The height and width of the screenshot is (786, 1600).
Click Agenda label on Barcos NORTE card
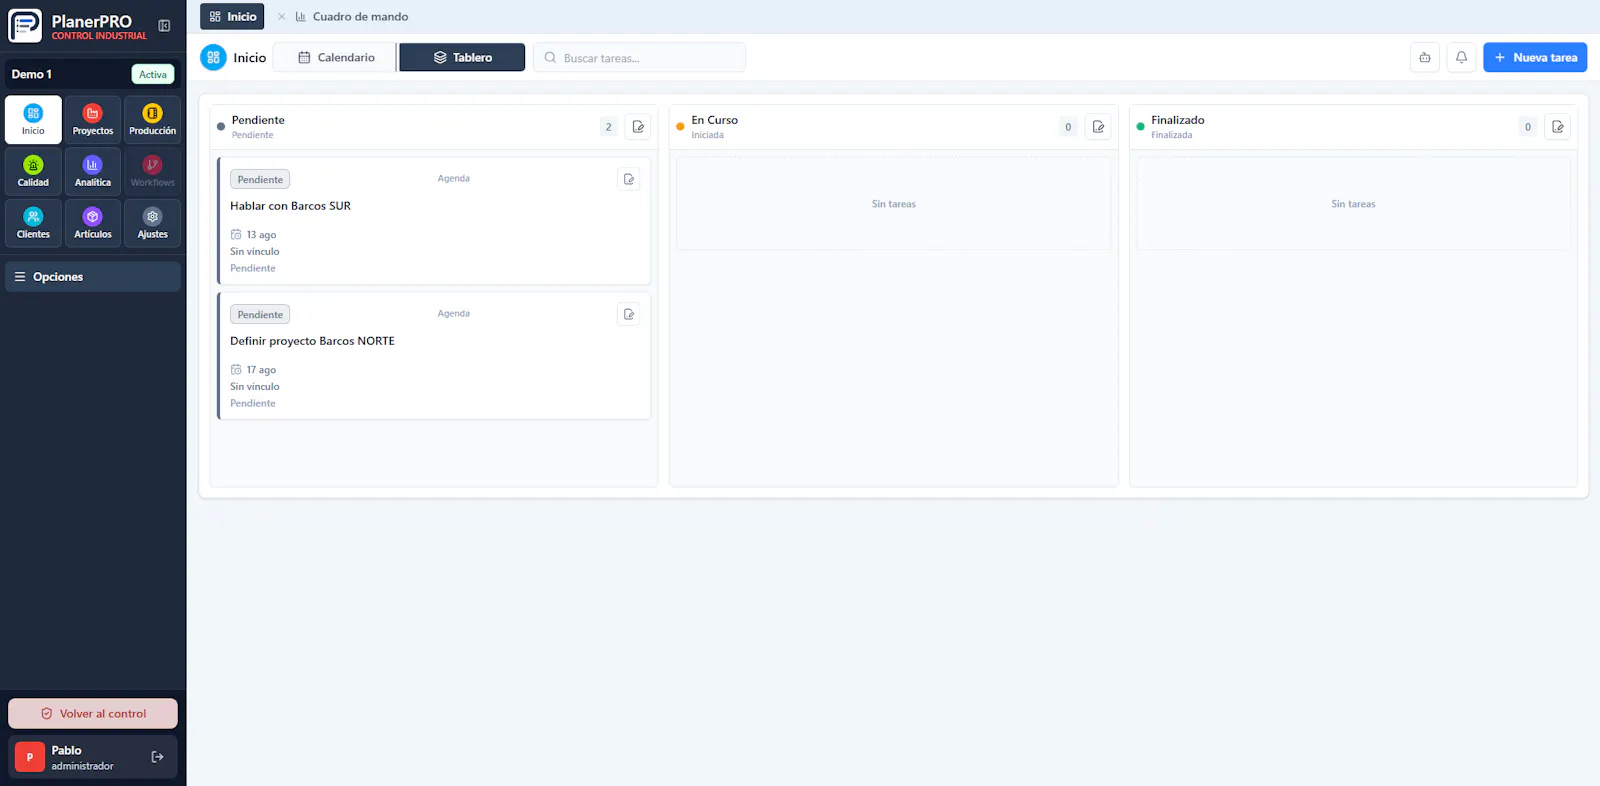(x=453, y=313)
